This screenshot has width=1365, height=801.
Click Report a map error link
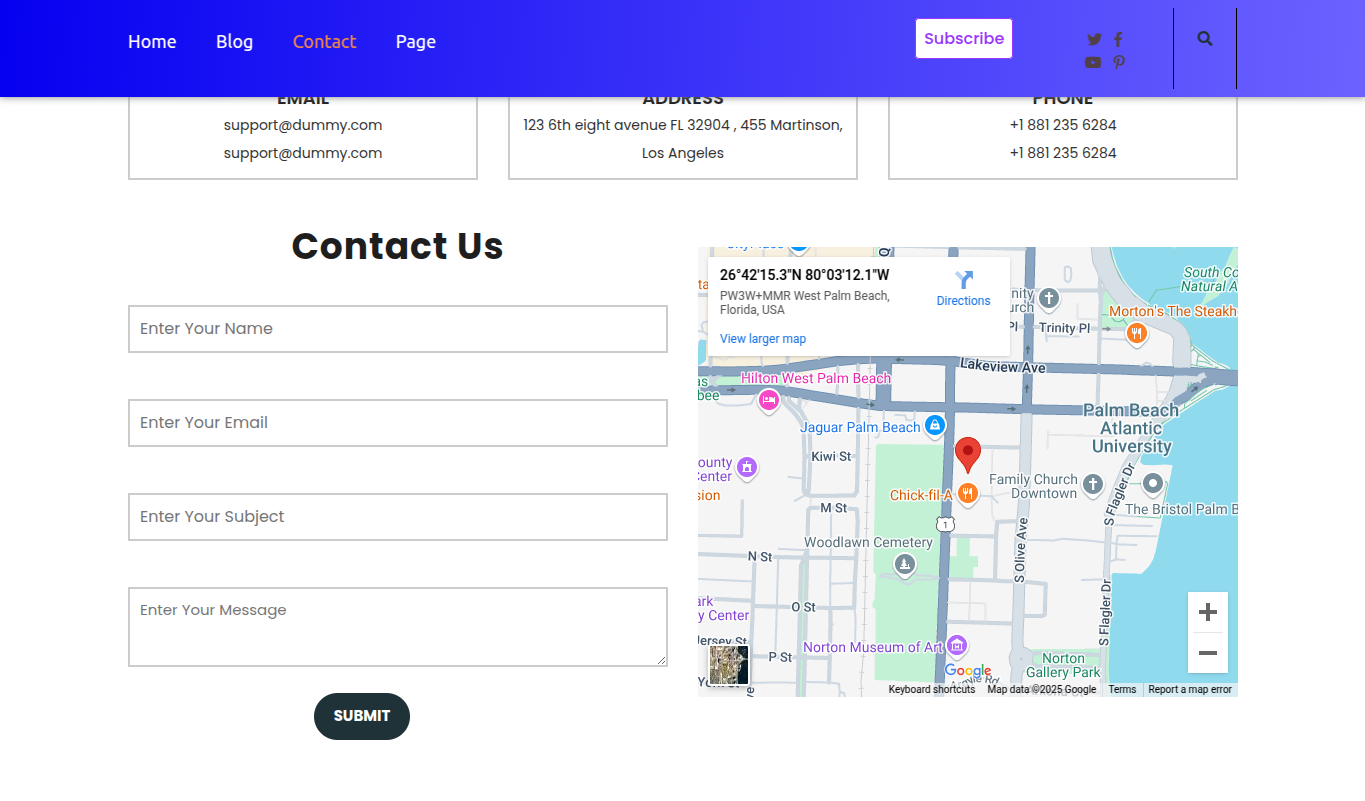1190,689
